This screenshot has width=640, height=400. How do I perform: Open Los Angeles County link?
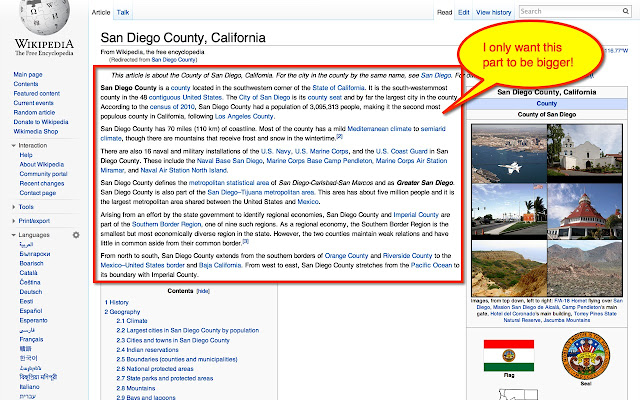tap(244, 116)
